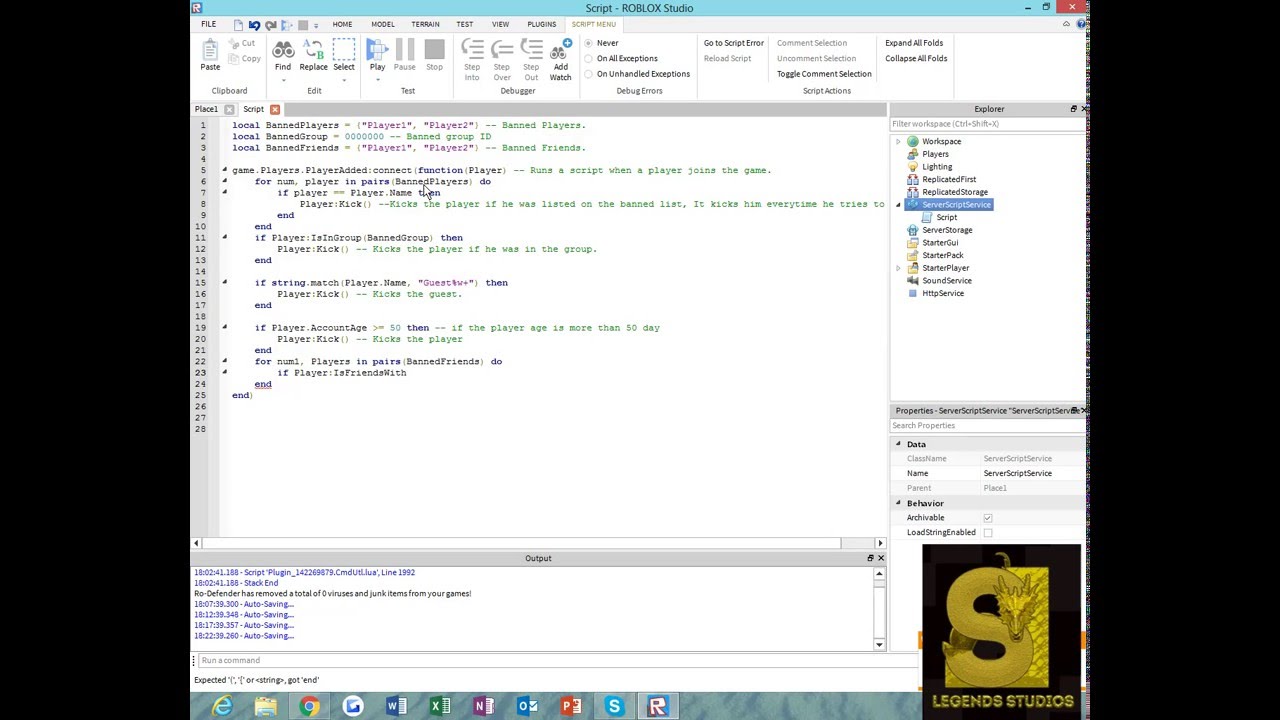This screenshot has height=720, width=1280.
Task: Collapse the Behavior properties section
Action: [898, 503]
